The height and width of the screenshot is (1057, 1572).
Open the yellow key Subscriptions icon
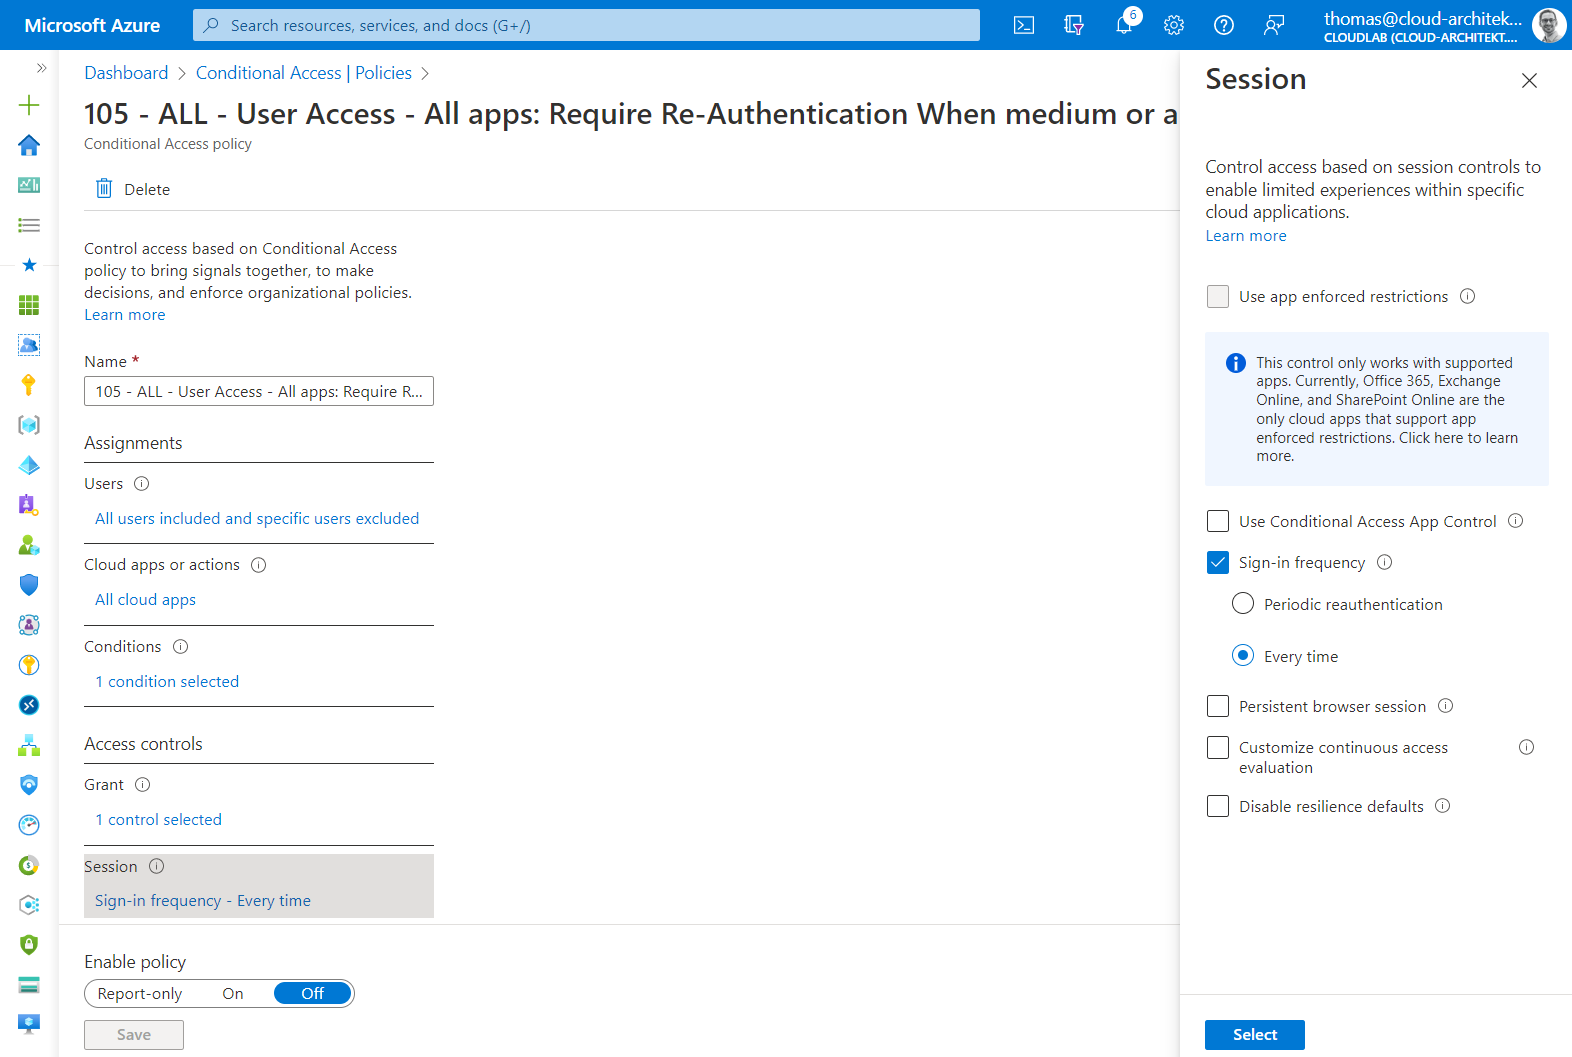tap(29, 385)
